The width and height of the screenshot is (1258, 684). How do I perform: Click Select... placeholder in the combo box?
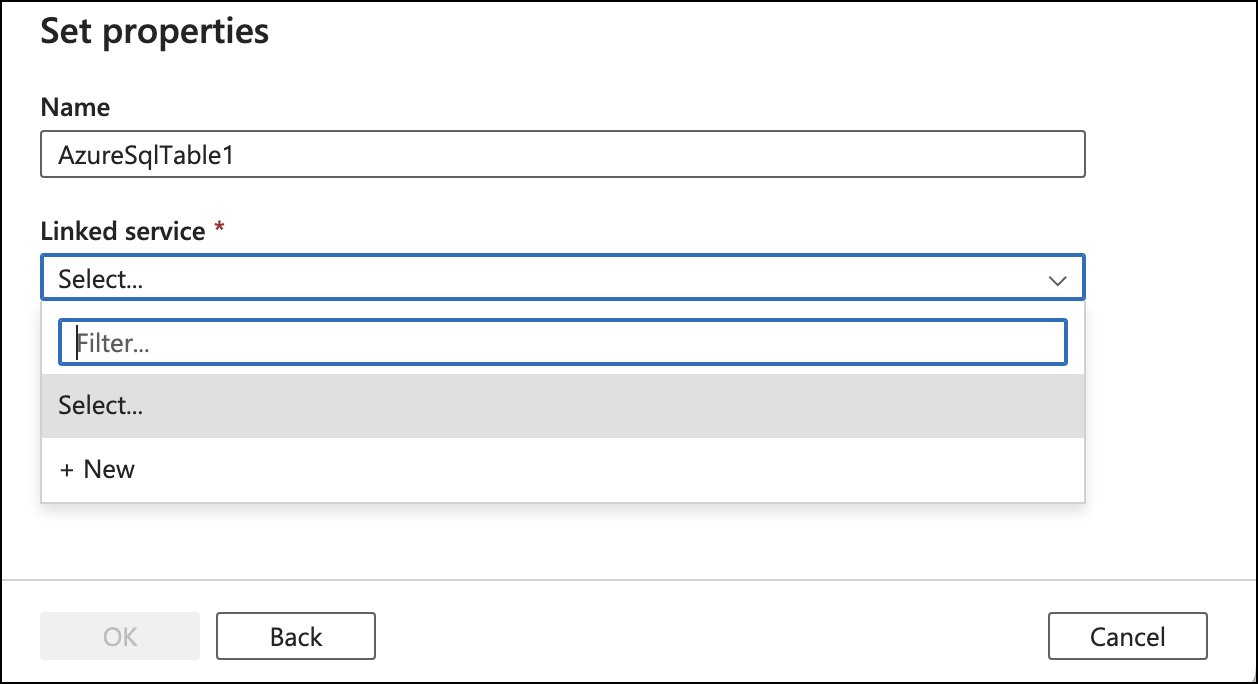click(101, 279)
